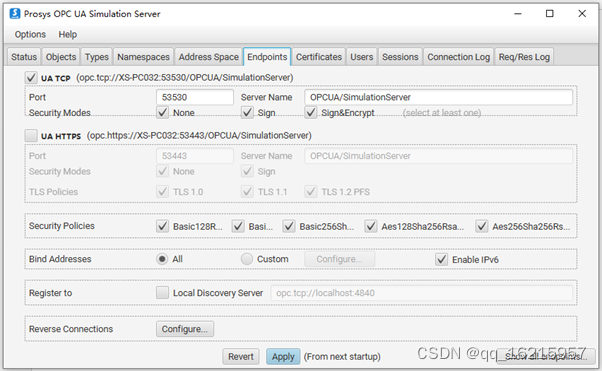
Task: Toggle UA TCP Sign security mode
Action: pos(247,113)
